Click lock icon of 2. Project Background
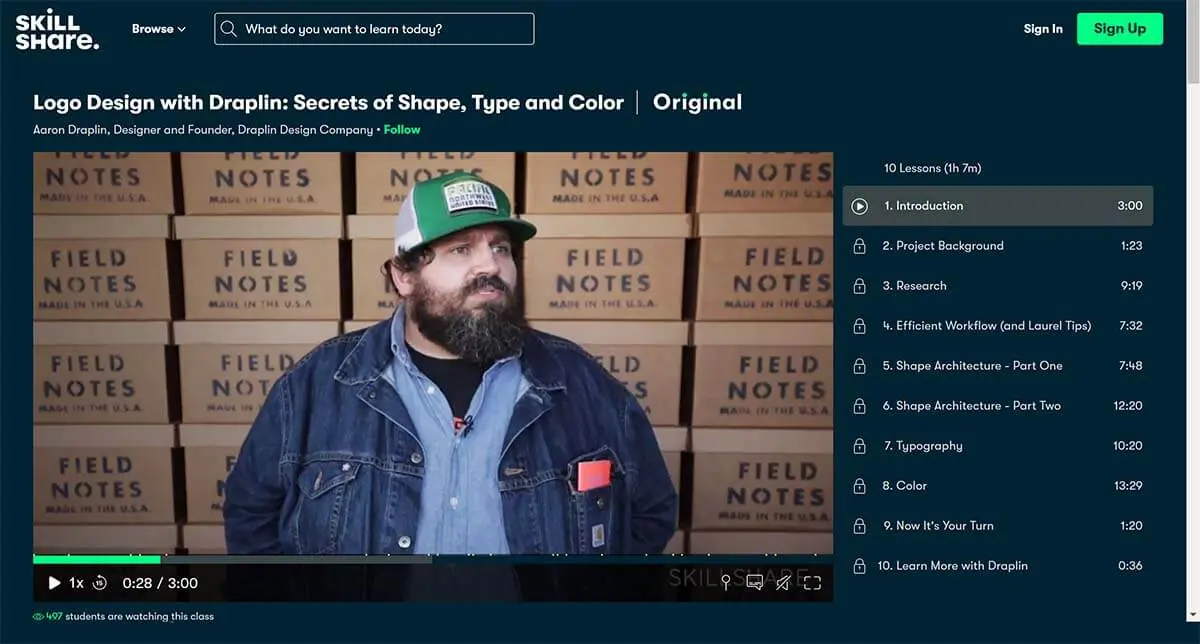 pyautogui.click(x=859, y=246)
